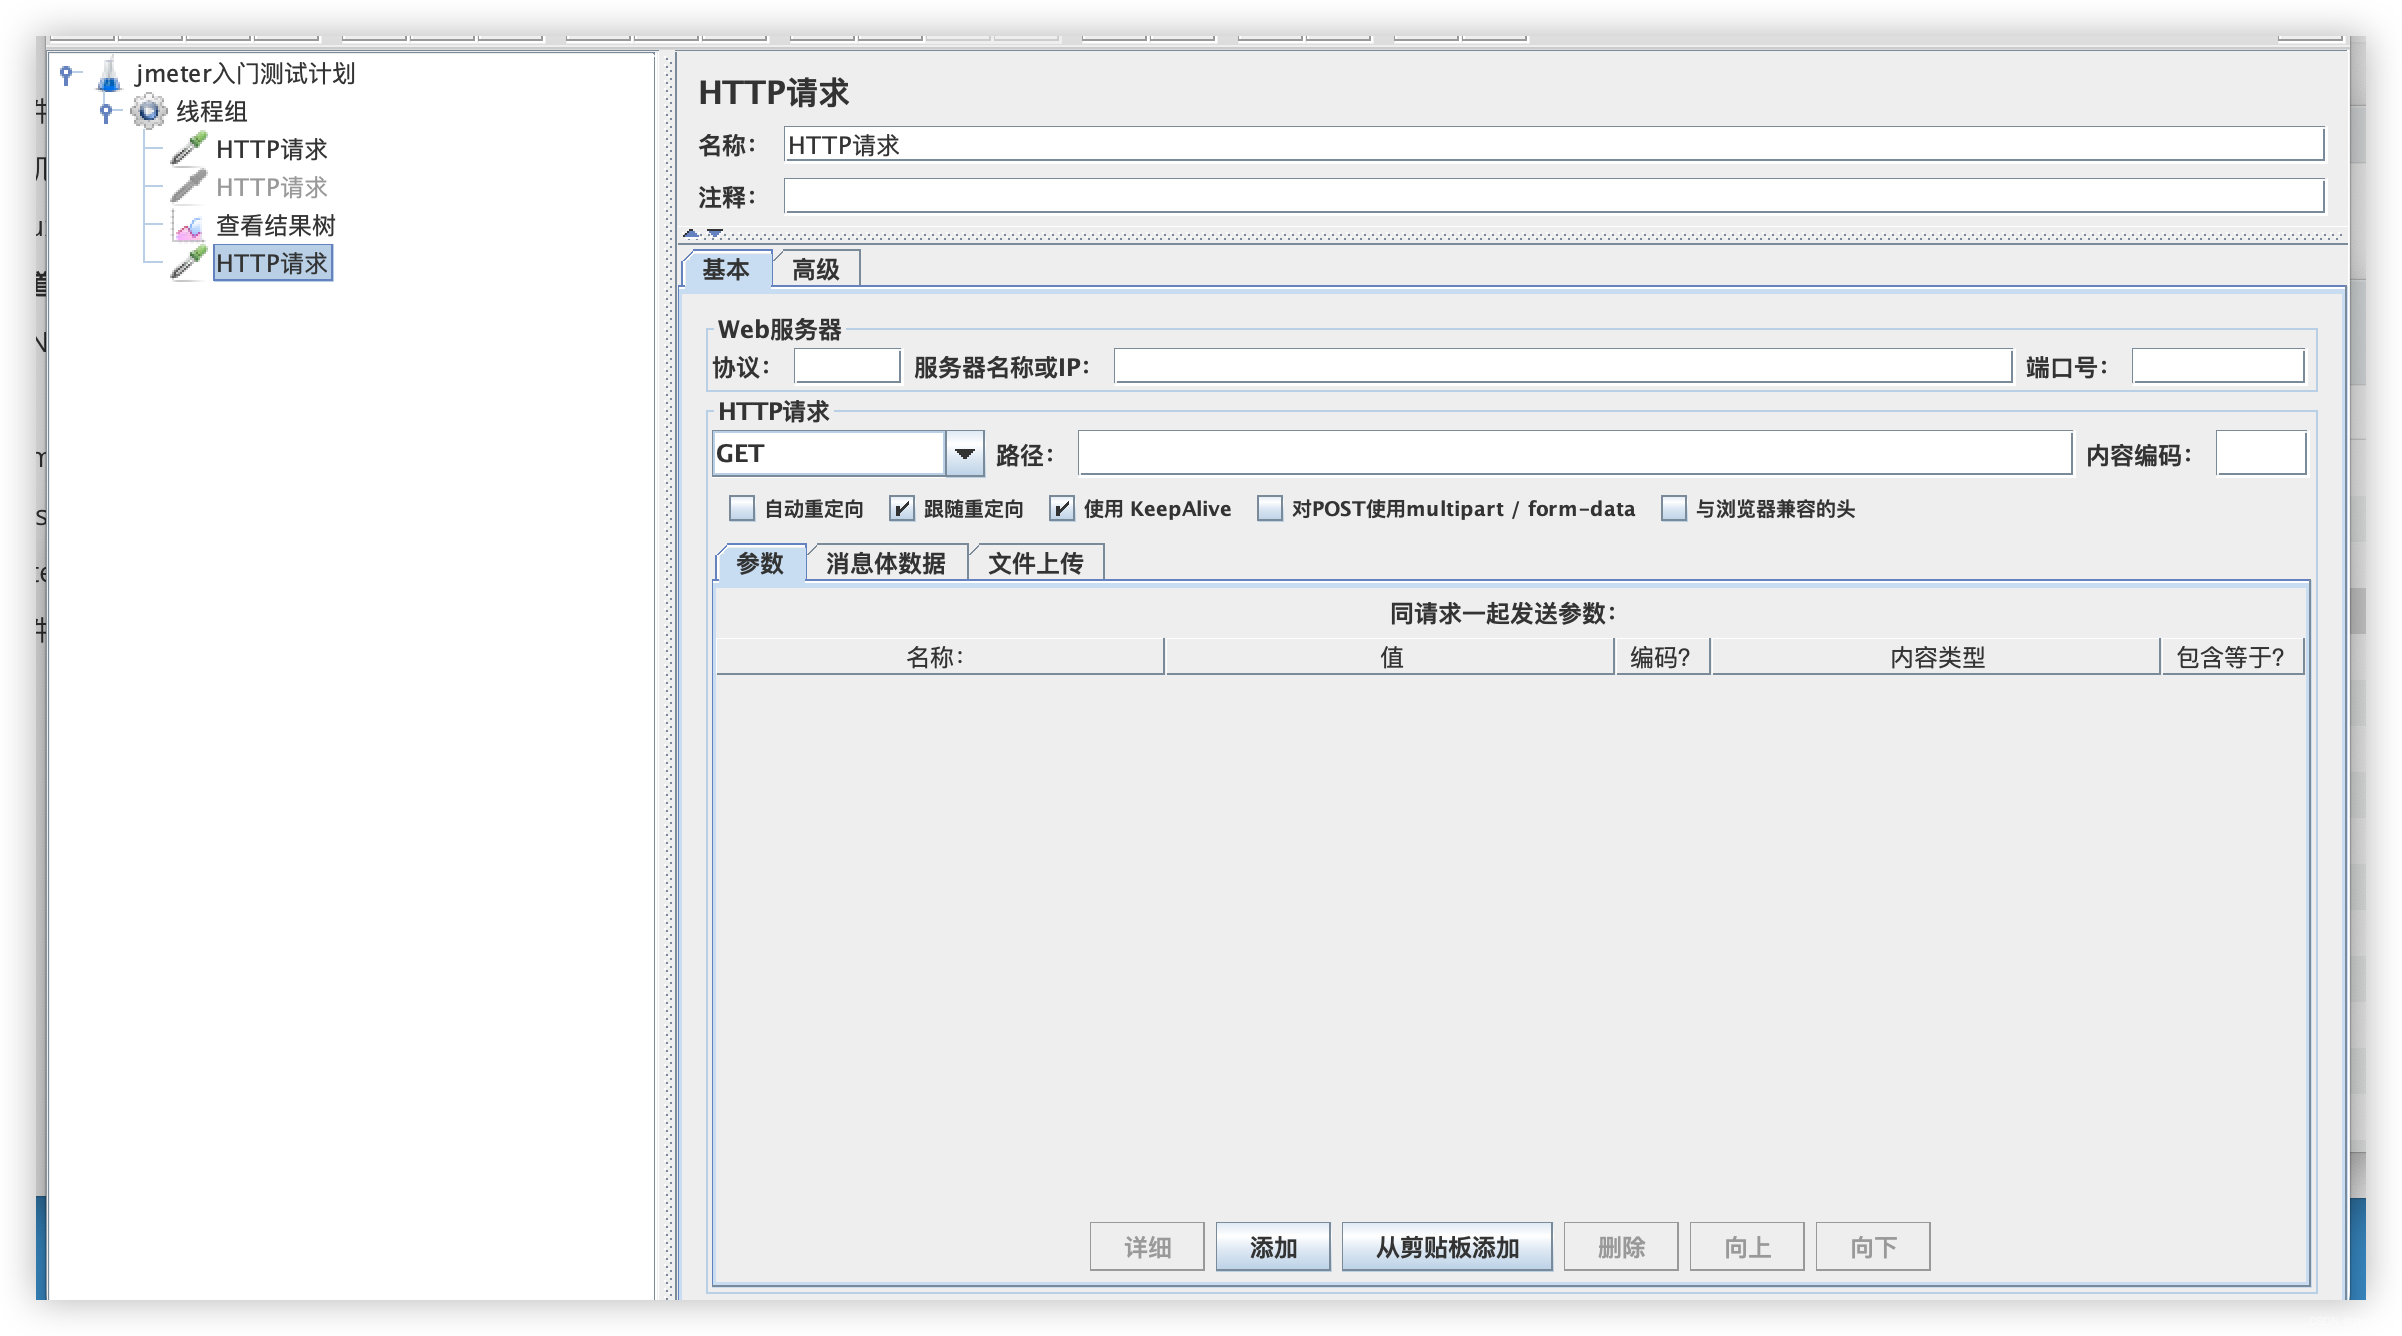
Task: Open the 文件上传 tab
Action: [1036, 563]
